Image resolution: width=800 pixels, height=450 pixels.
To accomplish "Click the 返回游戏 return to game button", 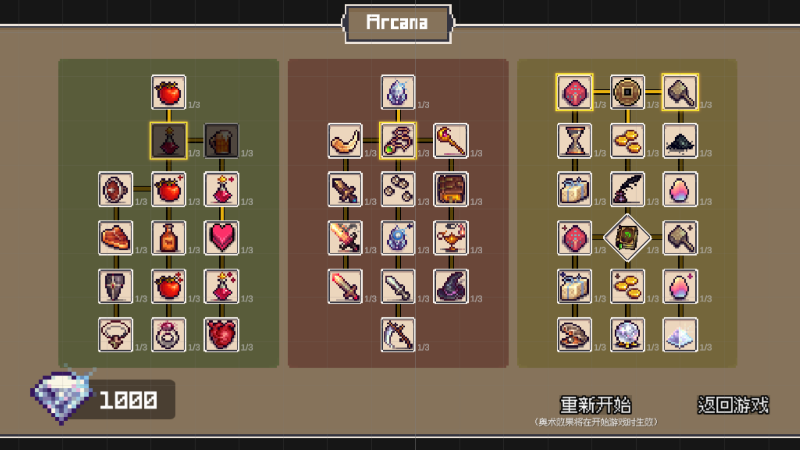I will [733, 405].
